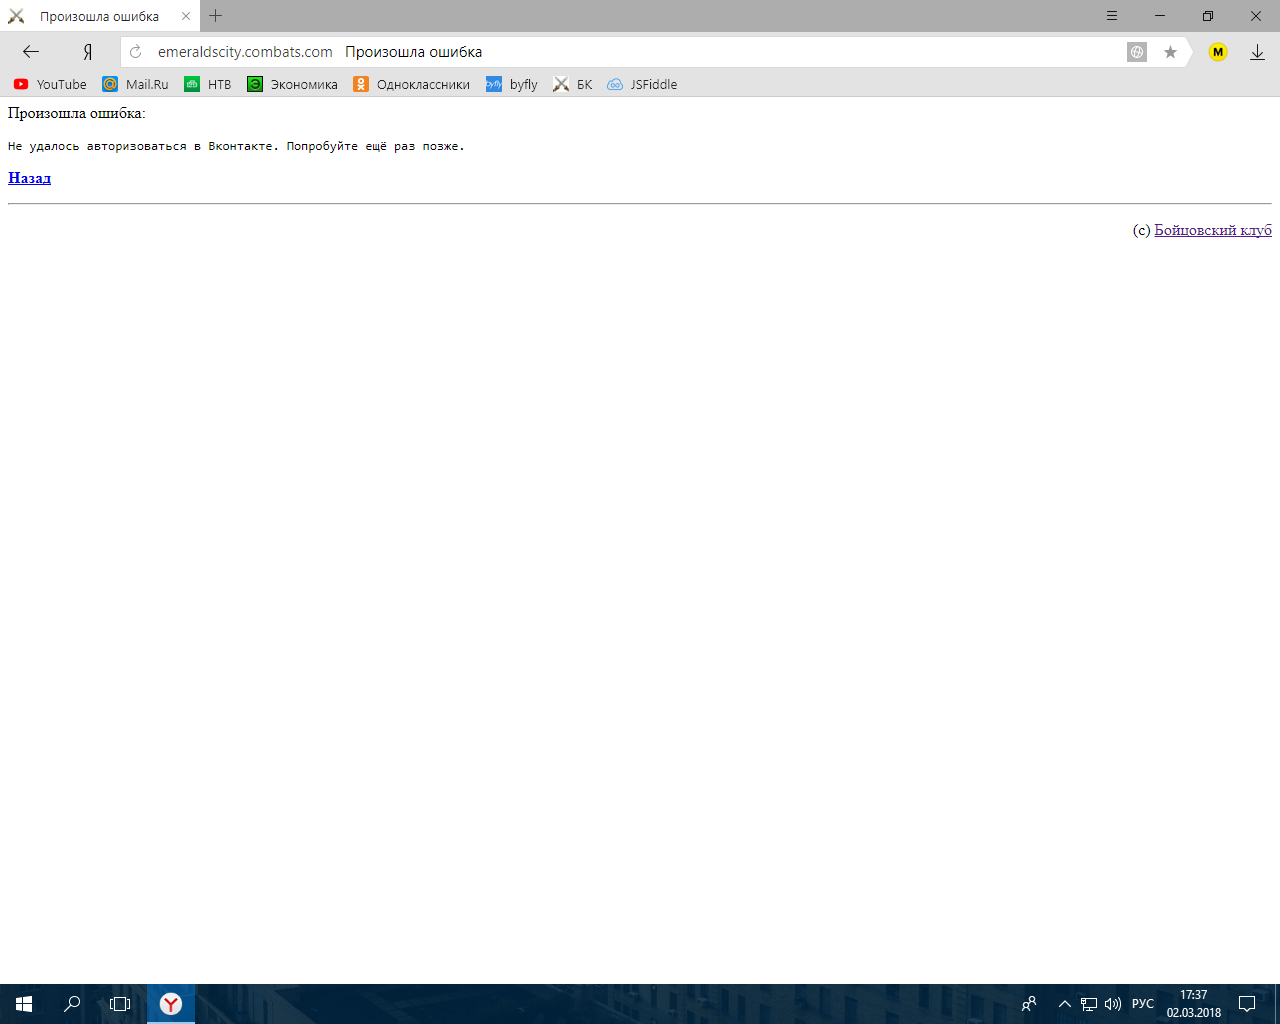
Task: Open the Windows Start menu
Action: pos(24,1004)
